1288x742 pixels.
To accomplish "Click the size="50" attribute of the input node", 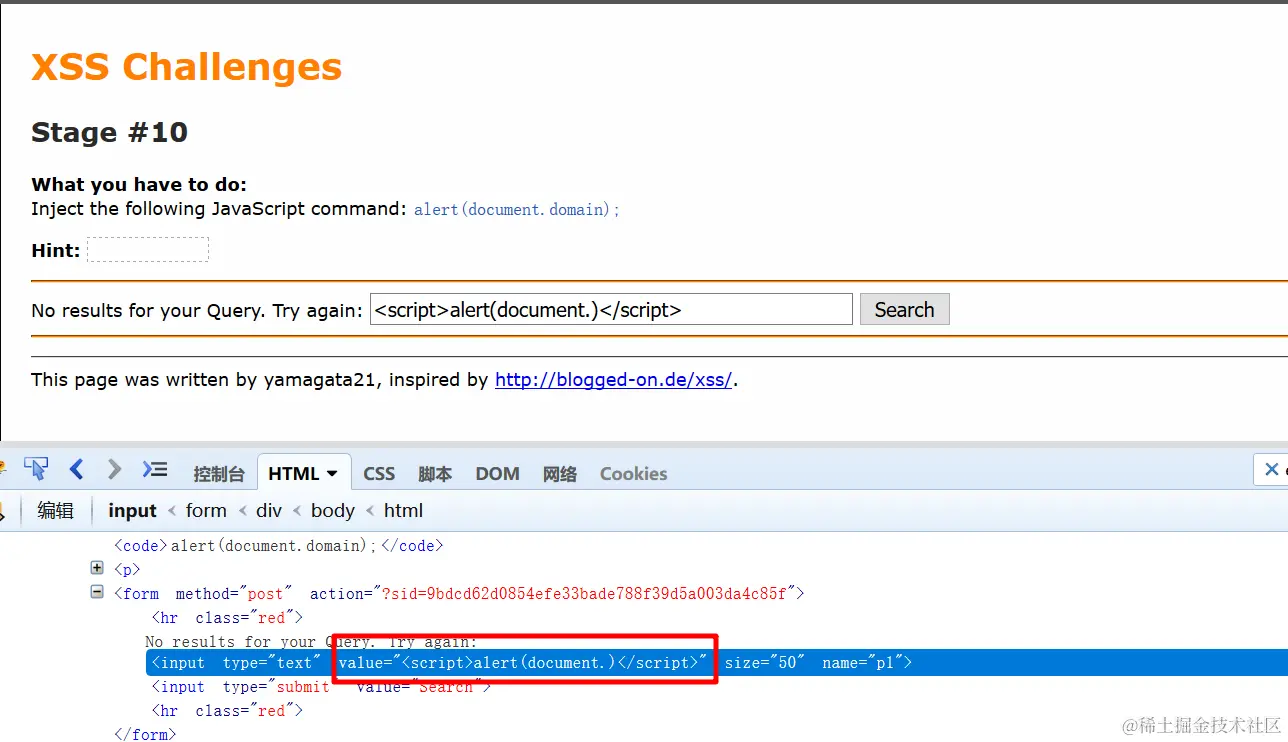I will (x=765, y=662).
